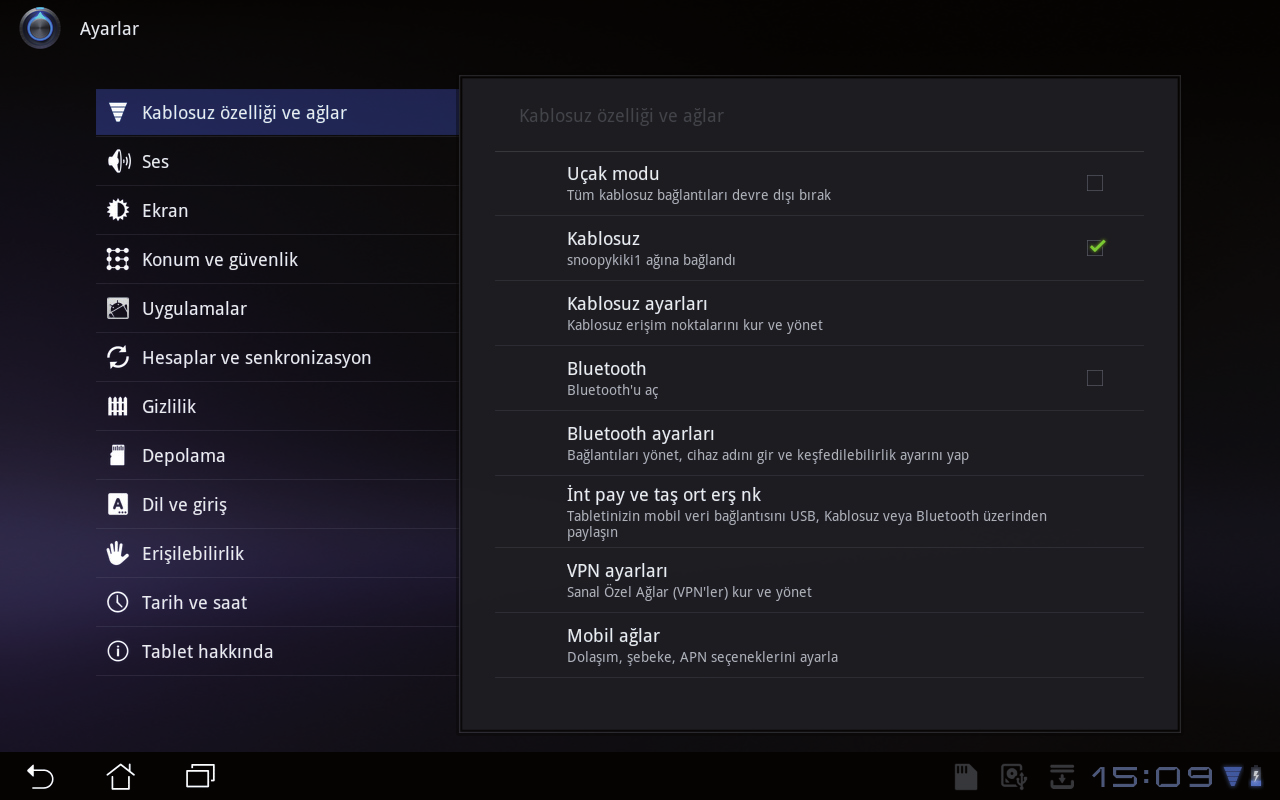Click the brightness icon next to Ekran

[x=118, y=210]
